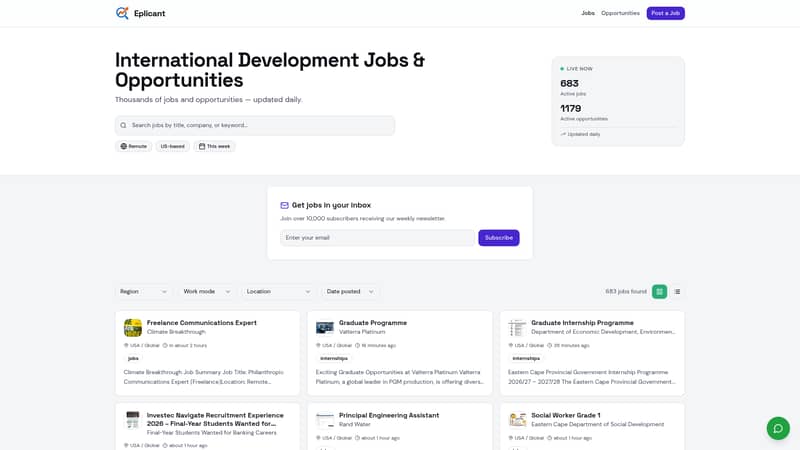Click the 'jobs' tag on Freelance card
Viewport: 800px width, 450px height.
click(133, 359)
